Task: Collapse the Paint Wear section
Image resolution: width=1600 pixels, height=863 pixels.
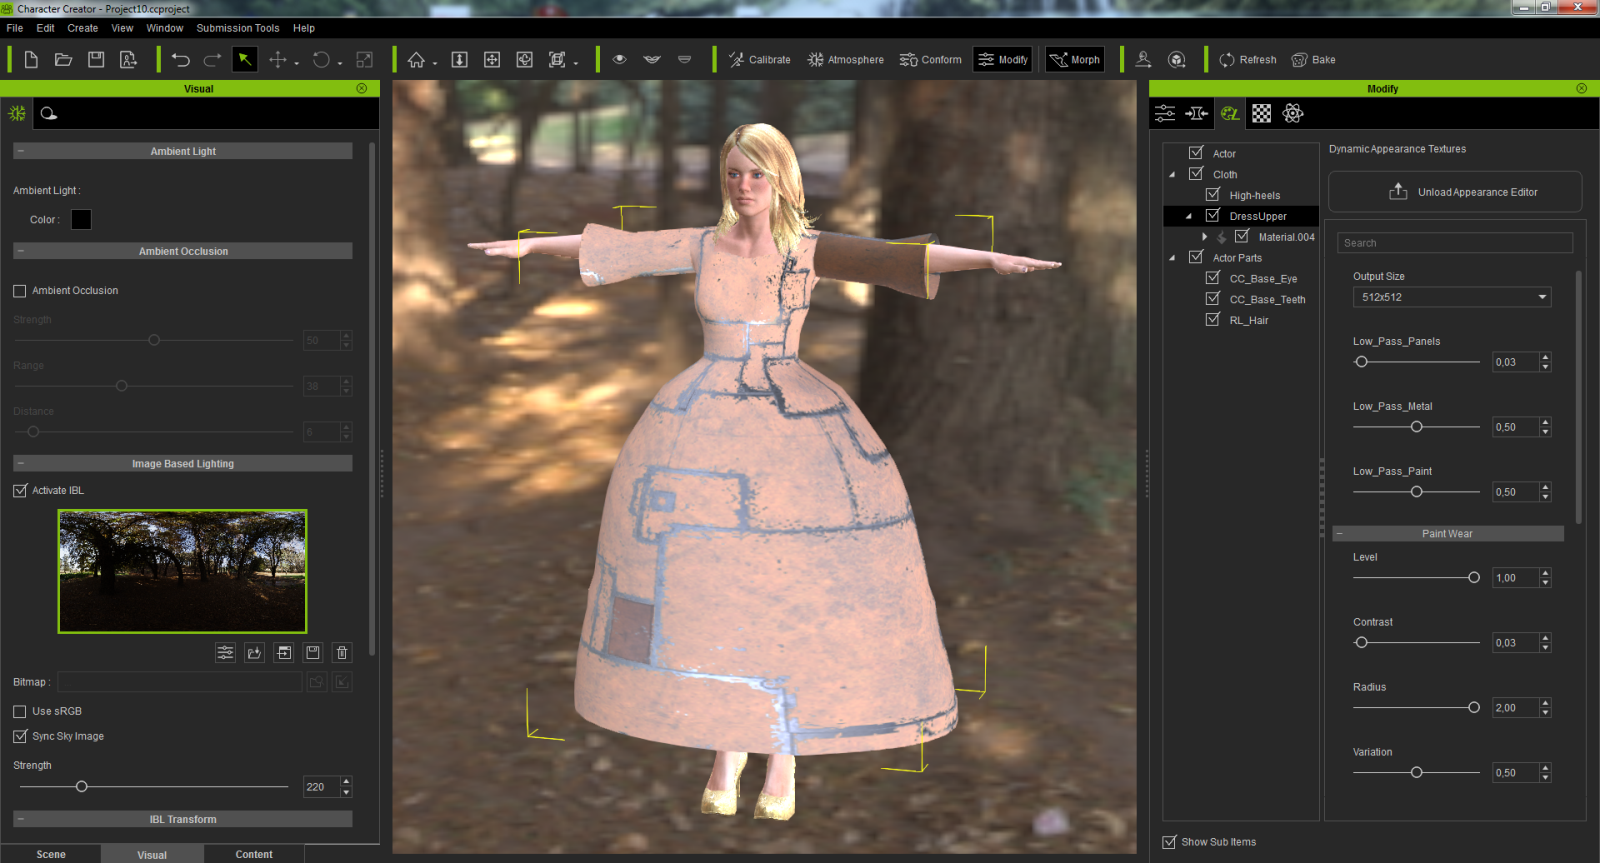Action: tap(1340, 534)
